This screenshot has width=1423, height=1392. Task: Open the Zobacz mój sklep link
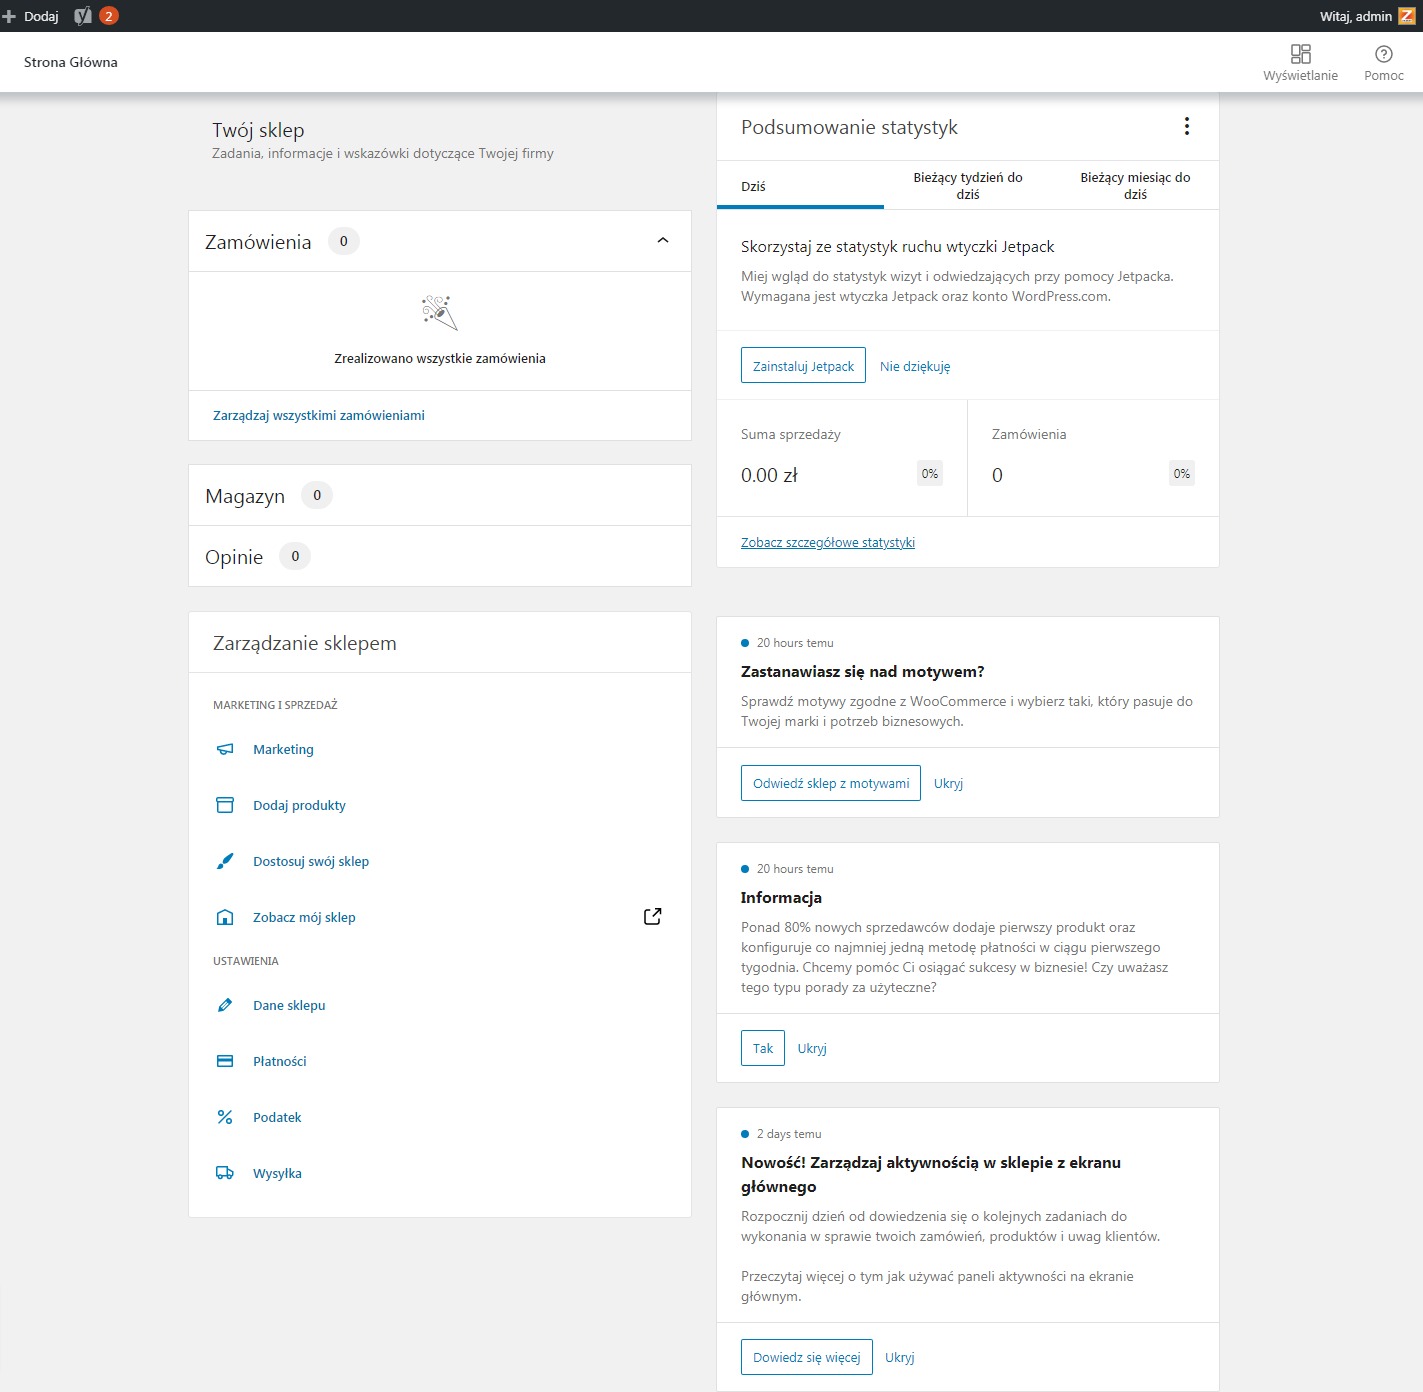click(304, 917)
